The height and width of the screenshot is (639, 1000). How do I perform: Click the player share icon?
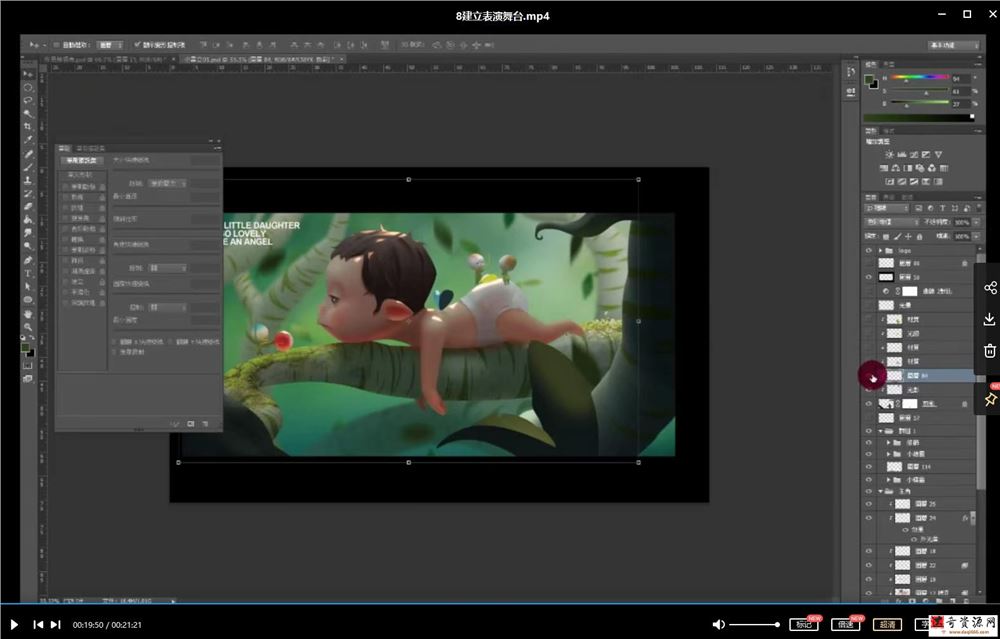[990, 288]
